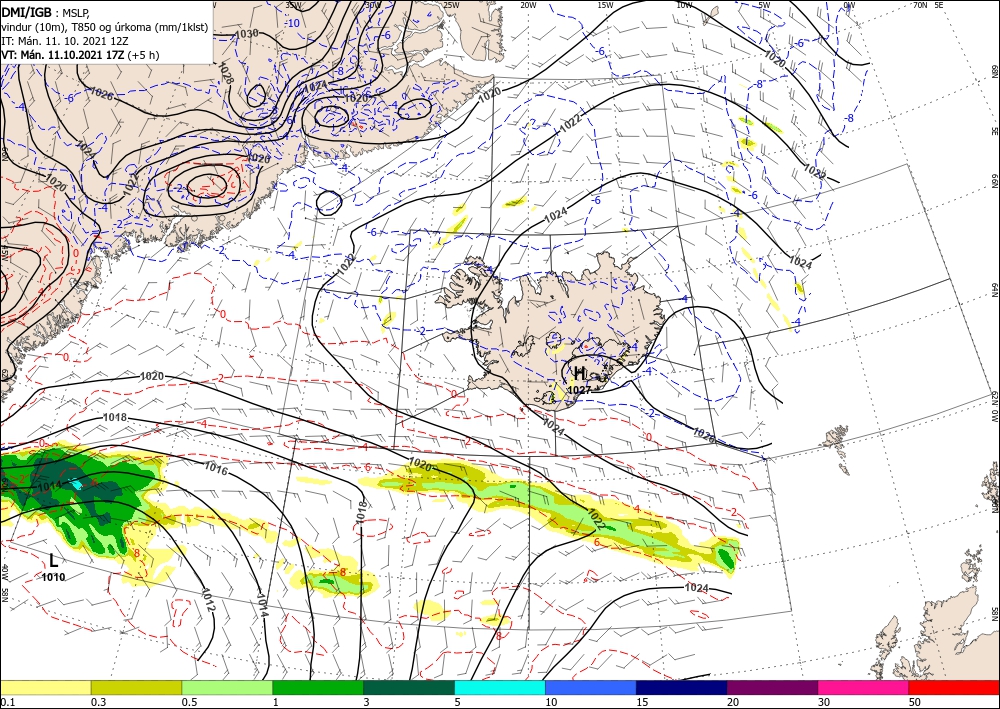Click the L low-pressure marker

pyautogui.click(x=54, y=561)
